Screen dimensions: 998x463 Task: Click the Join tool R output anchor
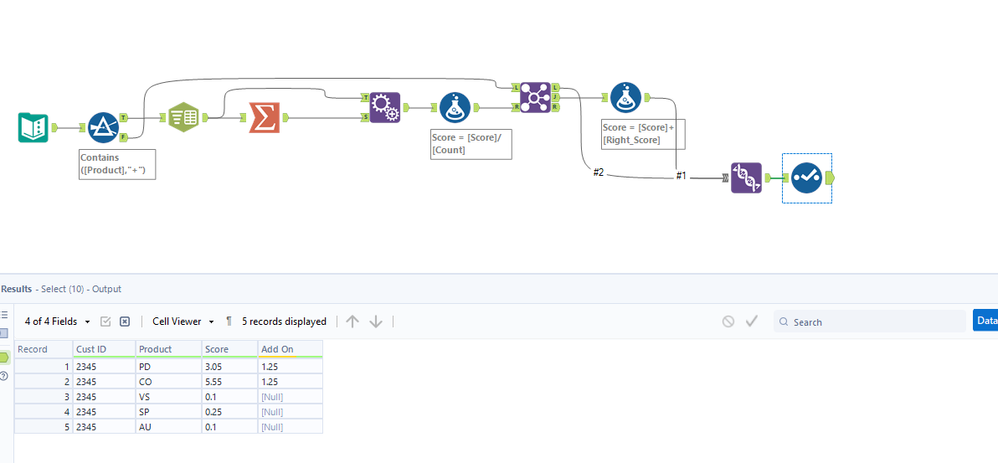(556, 107)
